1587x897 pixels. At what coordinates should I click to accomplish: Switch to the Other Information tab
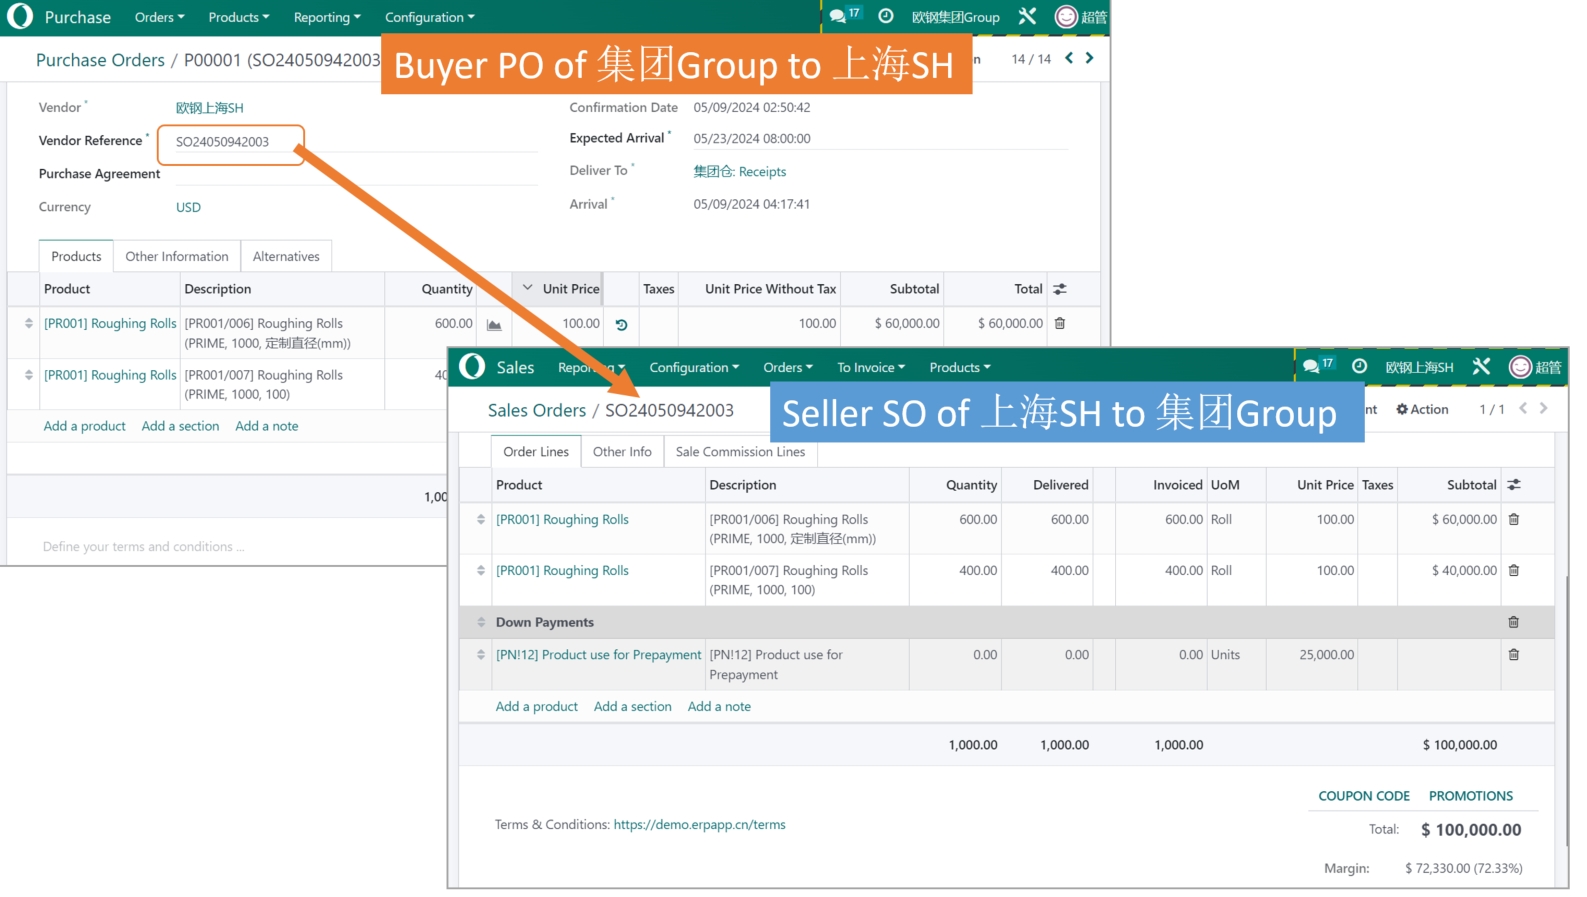pyautogui.click(x=177, y=257)
